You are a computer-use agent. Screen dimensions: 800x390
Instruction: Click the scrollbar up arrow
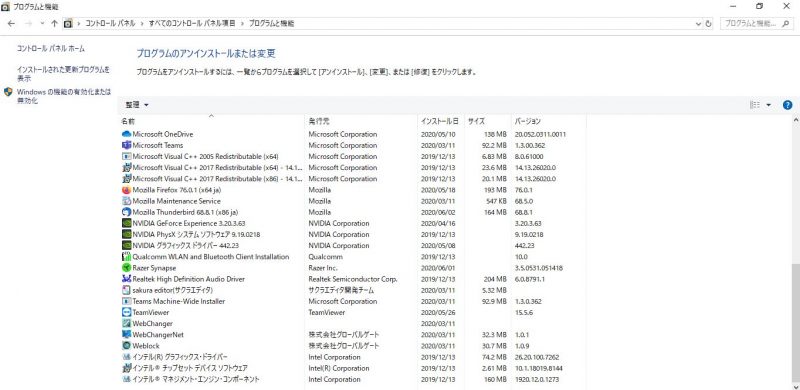click(796, 119)
